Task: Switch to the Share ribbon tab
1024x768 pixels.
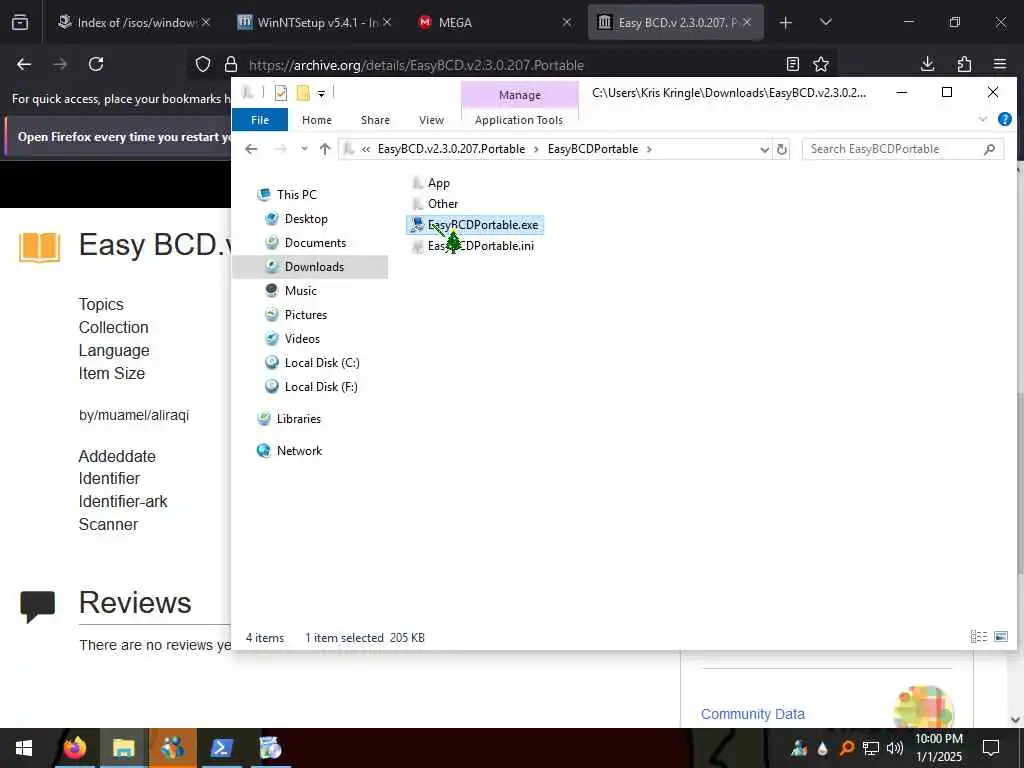Action: [375, 120]
